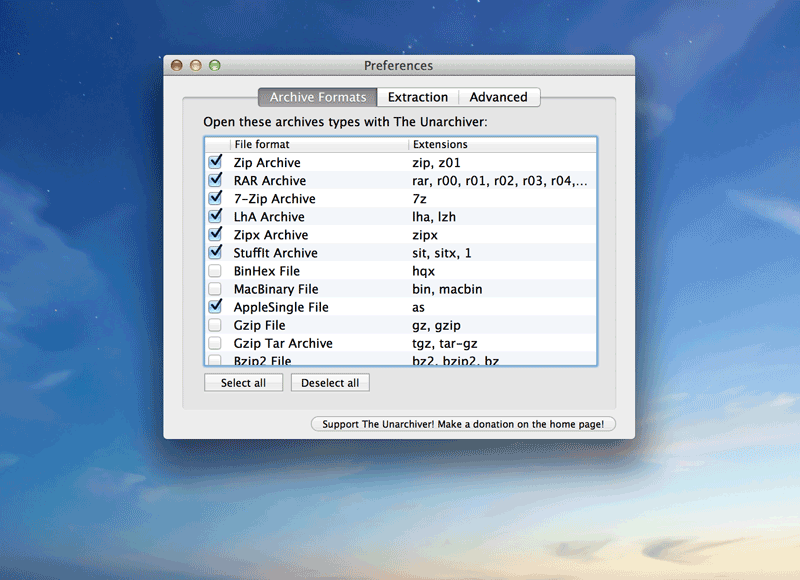800x580 pixels.
Task: Select the AppleSingle File row name
Action: coord(281,307)
